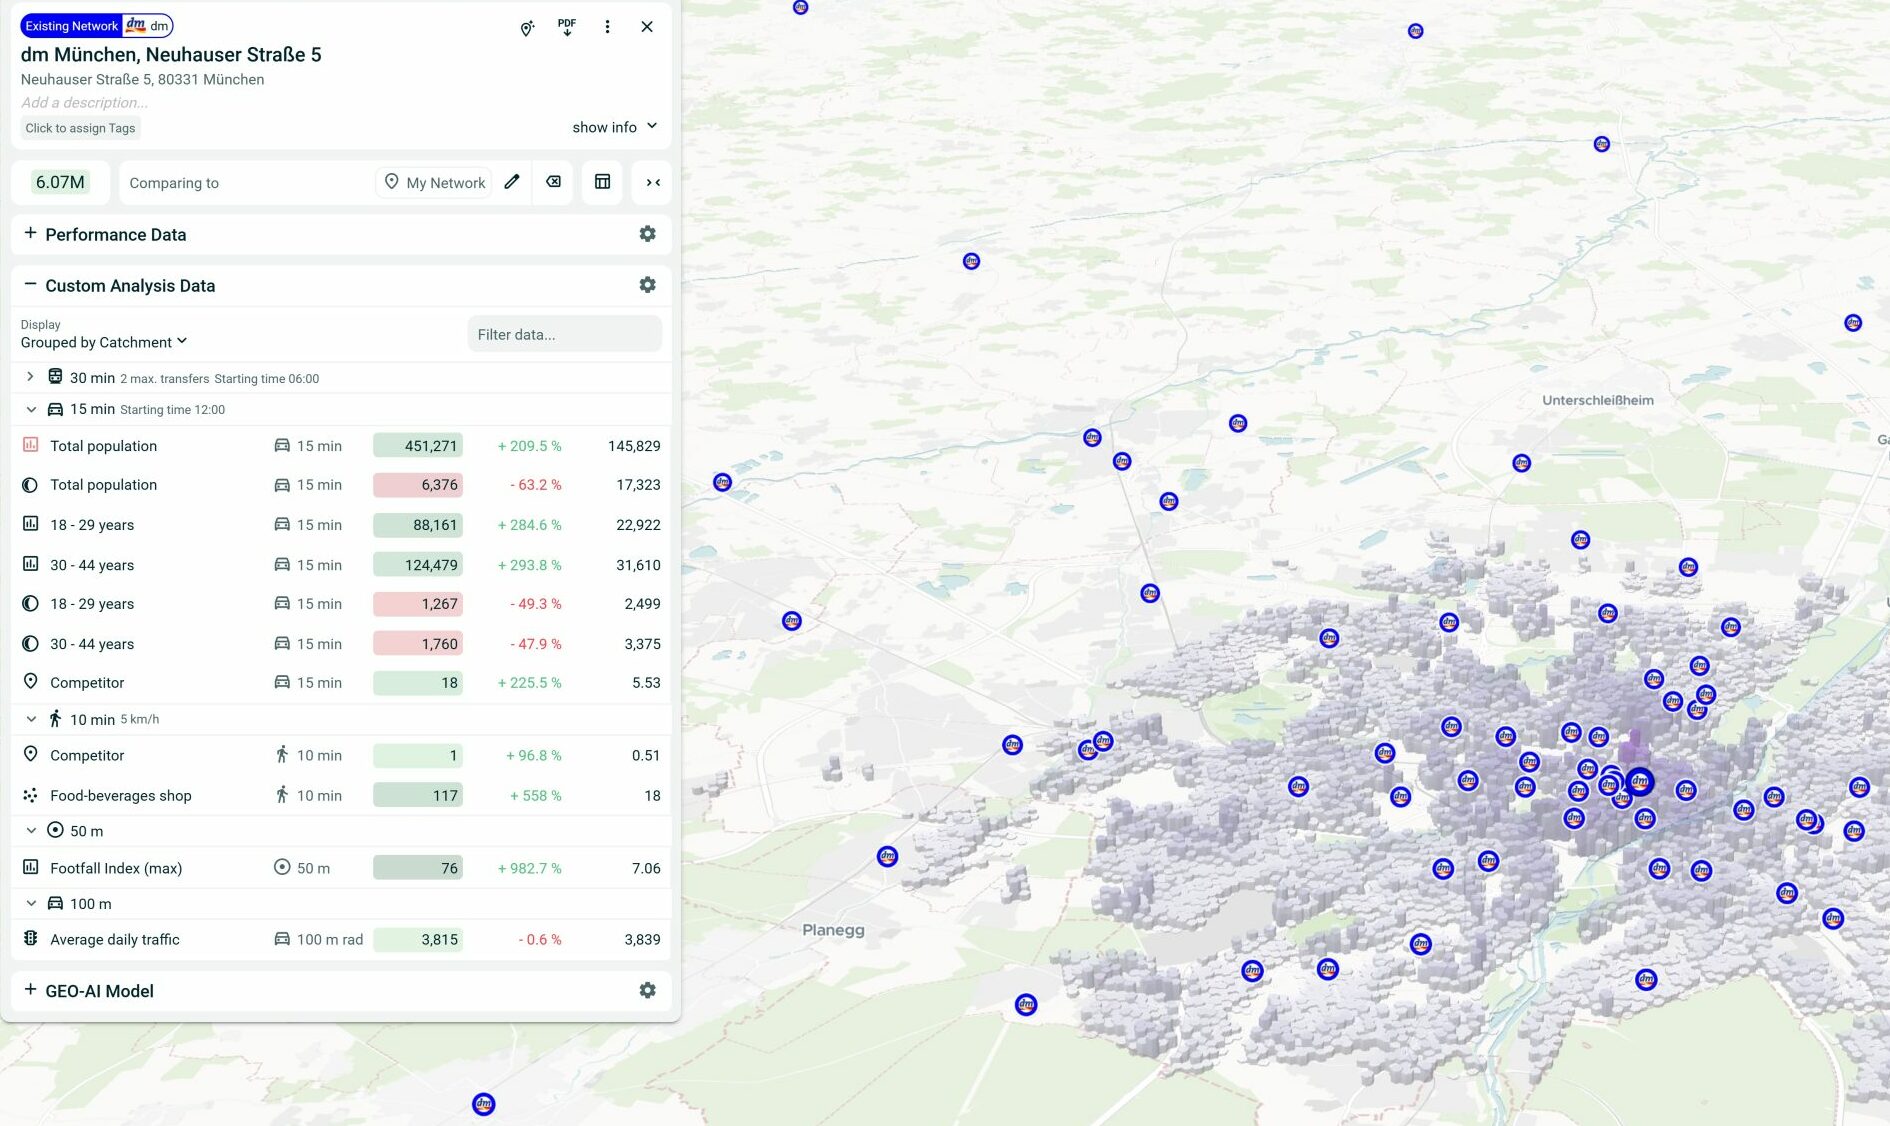The width and height of the screenshot is (1890, 1126).
Task: Select the 18 - 29 years value 88,161
Action: [418, 525]
